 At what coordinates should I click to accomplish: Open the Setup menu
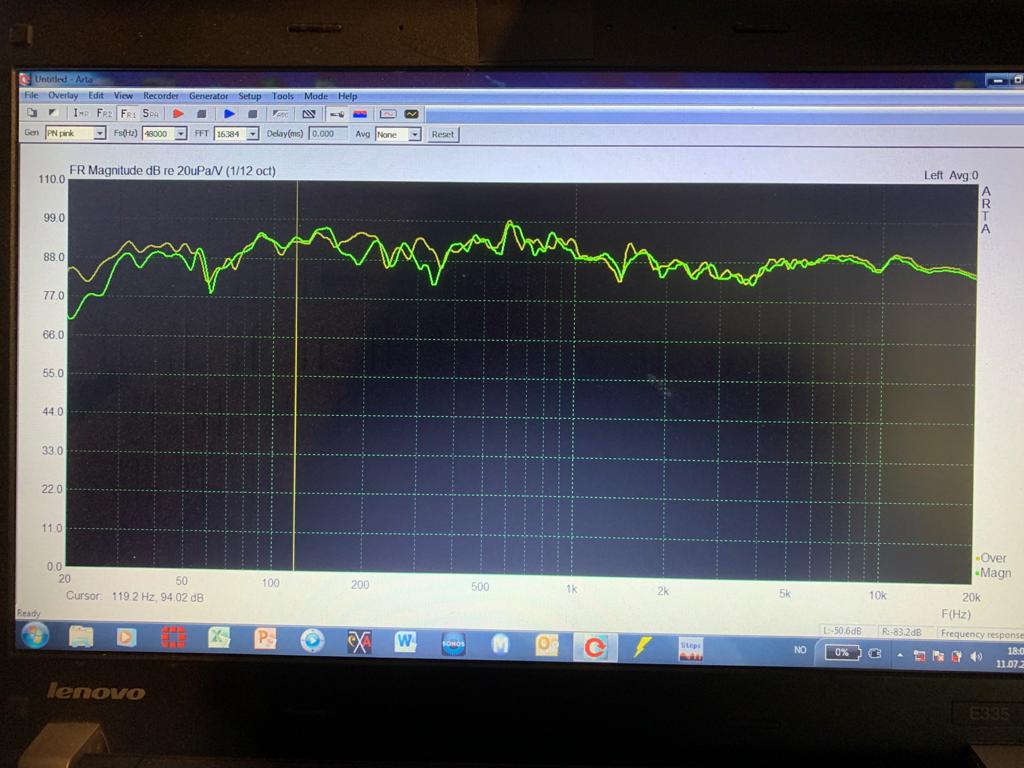pos(249,96)
